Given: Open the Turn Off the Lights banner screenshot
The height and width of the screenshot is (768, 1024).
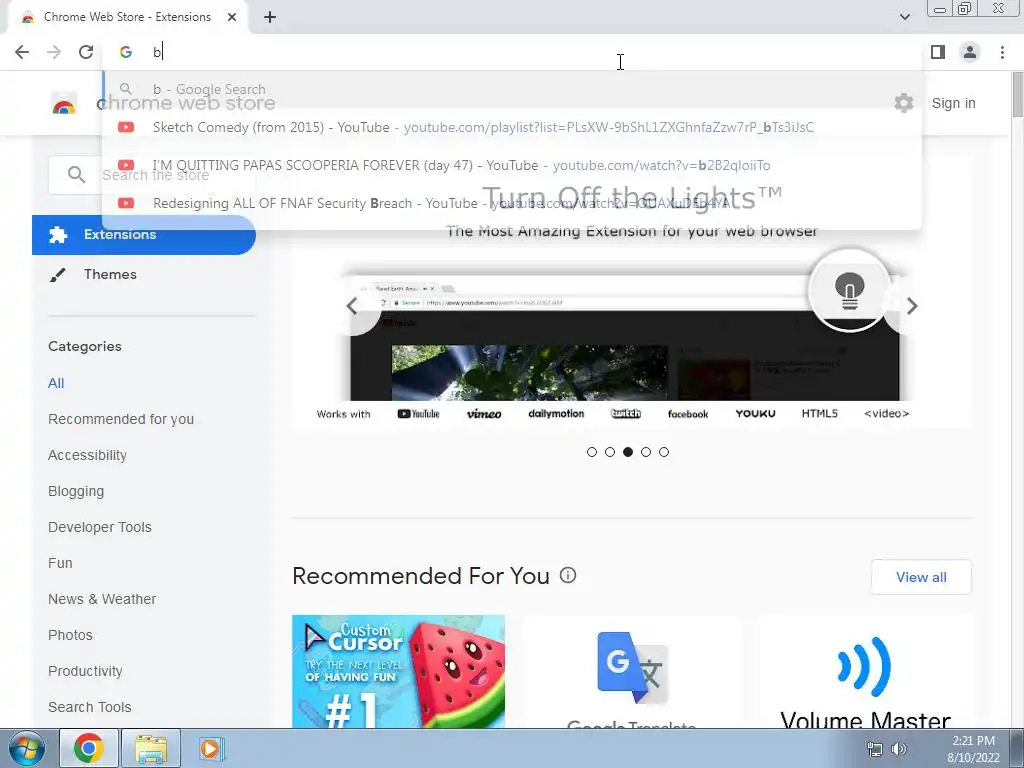Looking at the screenshot, I should [x=625, y=338].
